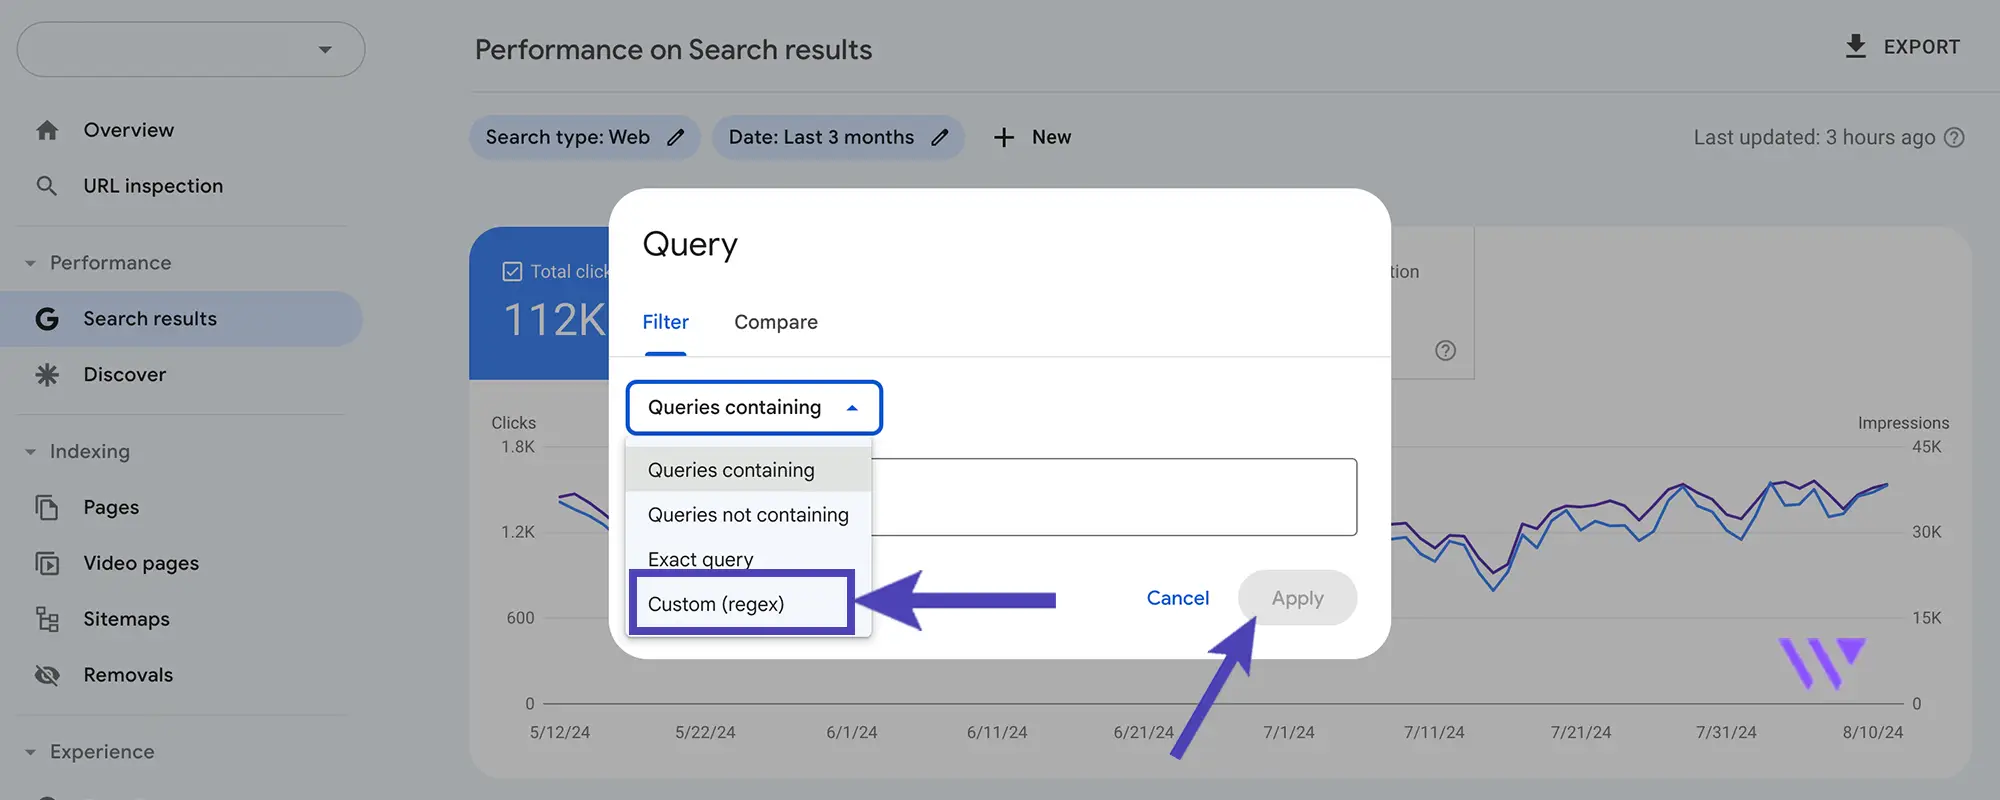Click the Discover asterisk icon
Screen dimensions: 2000x800
[x=47, y=375]
